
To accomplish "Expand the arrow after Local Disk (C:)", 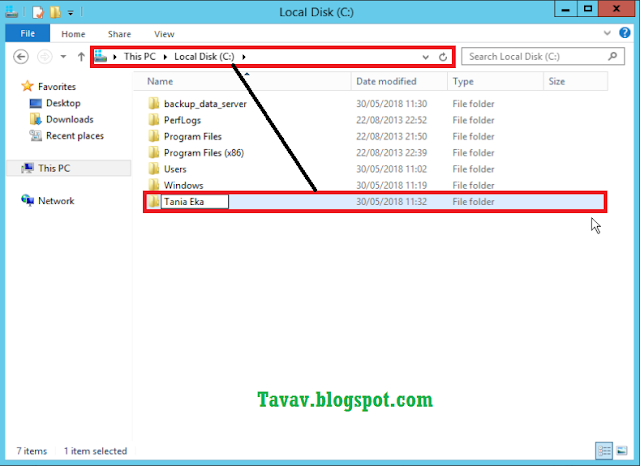I will 244,57.
